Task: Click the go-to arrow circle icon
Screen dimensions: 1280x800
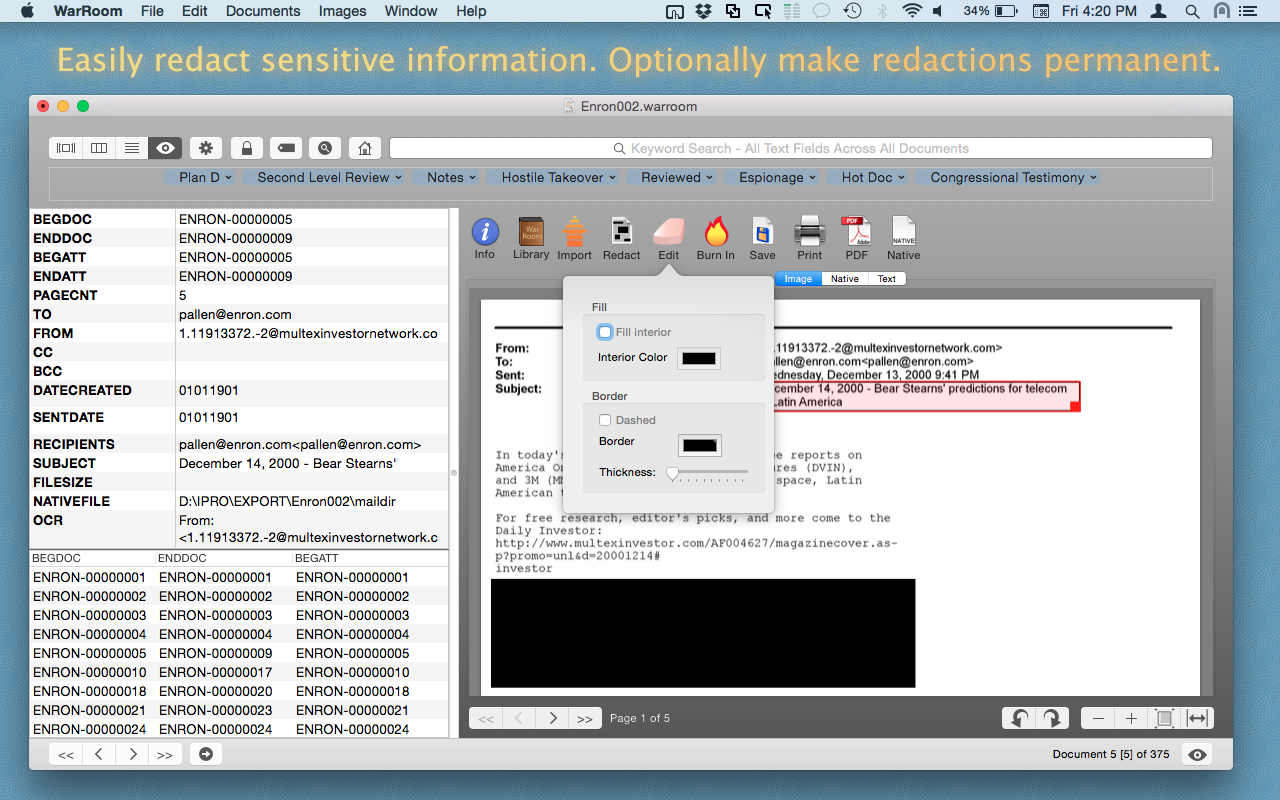Action: [205, 754]
